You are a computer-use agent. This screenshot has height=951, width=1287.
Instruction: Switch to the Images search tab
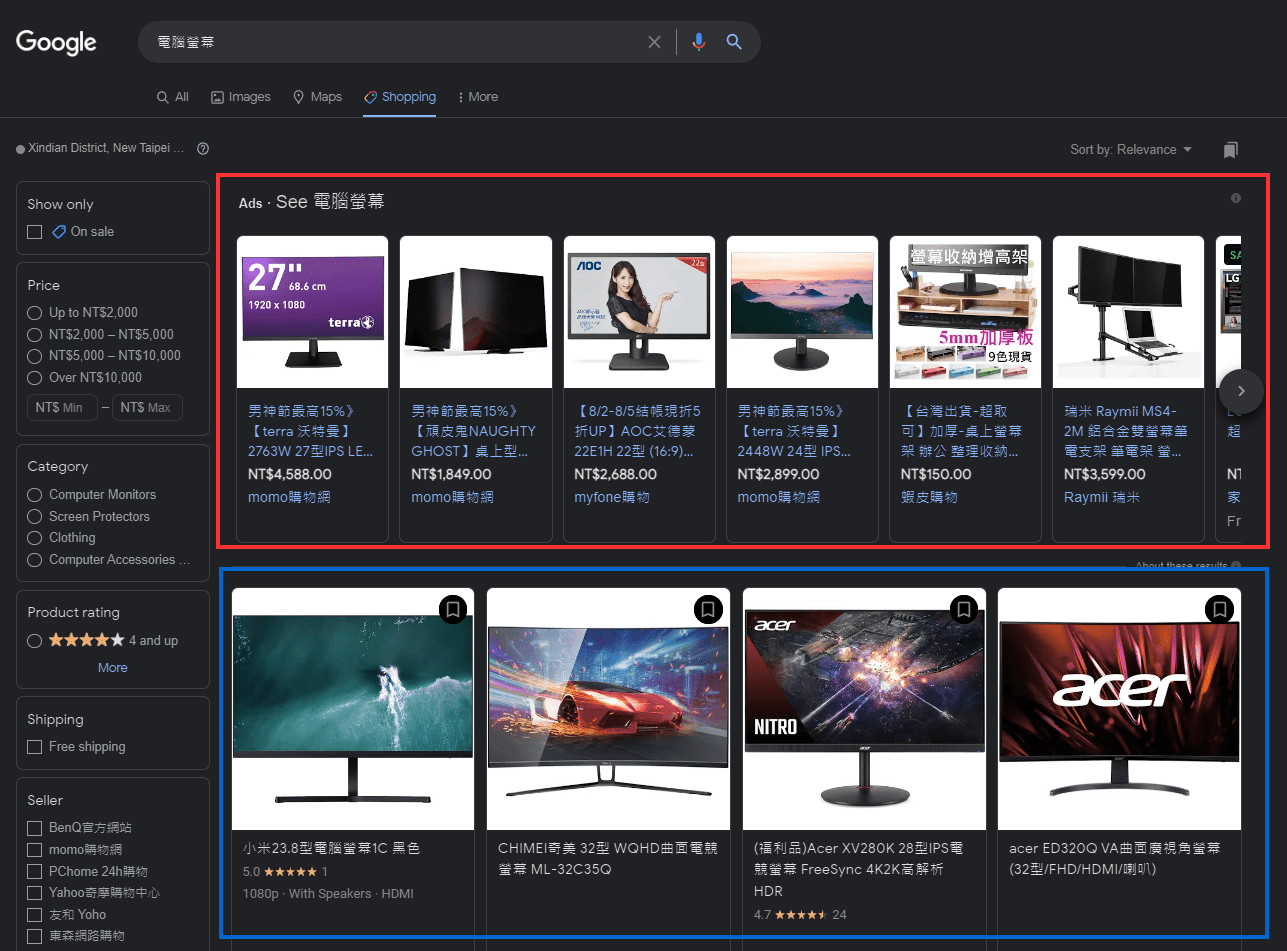click(240, 96)
